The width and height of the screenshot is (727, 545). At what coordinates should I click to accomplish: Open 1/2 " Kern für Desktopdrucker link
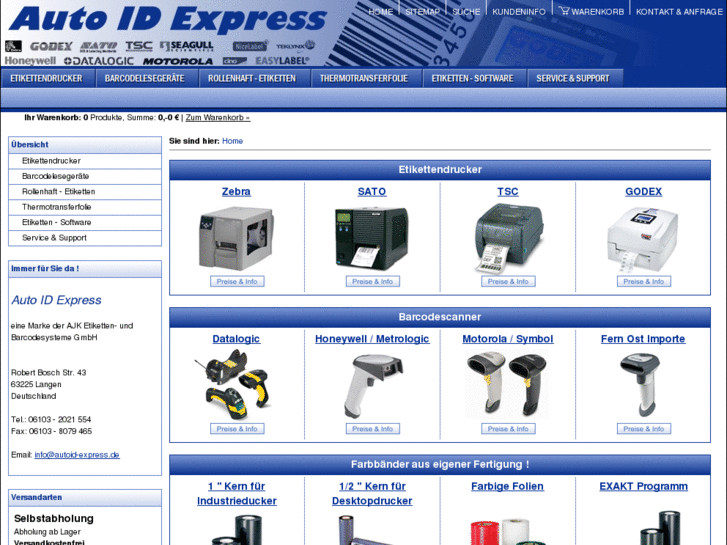pos(372,494)
